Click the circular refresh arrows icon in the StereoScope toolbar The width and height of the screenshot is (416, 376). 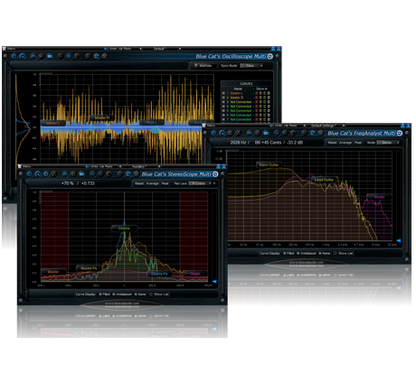click(128, 174)
